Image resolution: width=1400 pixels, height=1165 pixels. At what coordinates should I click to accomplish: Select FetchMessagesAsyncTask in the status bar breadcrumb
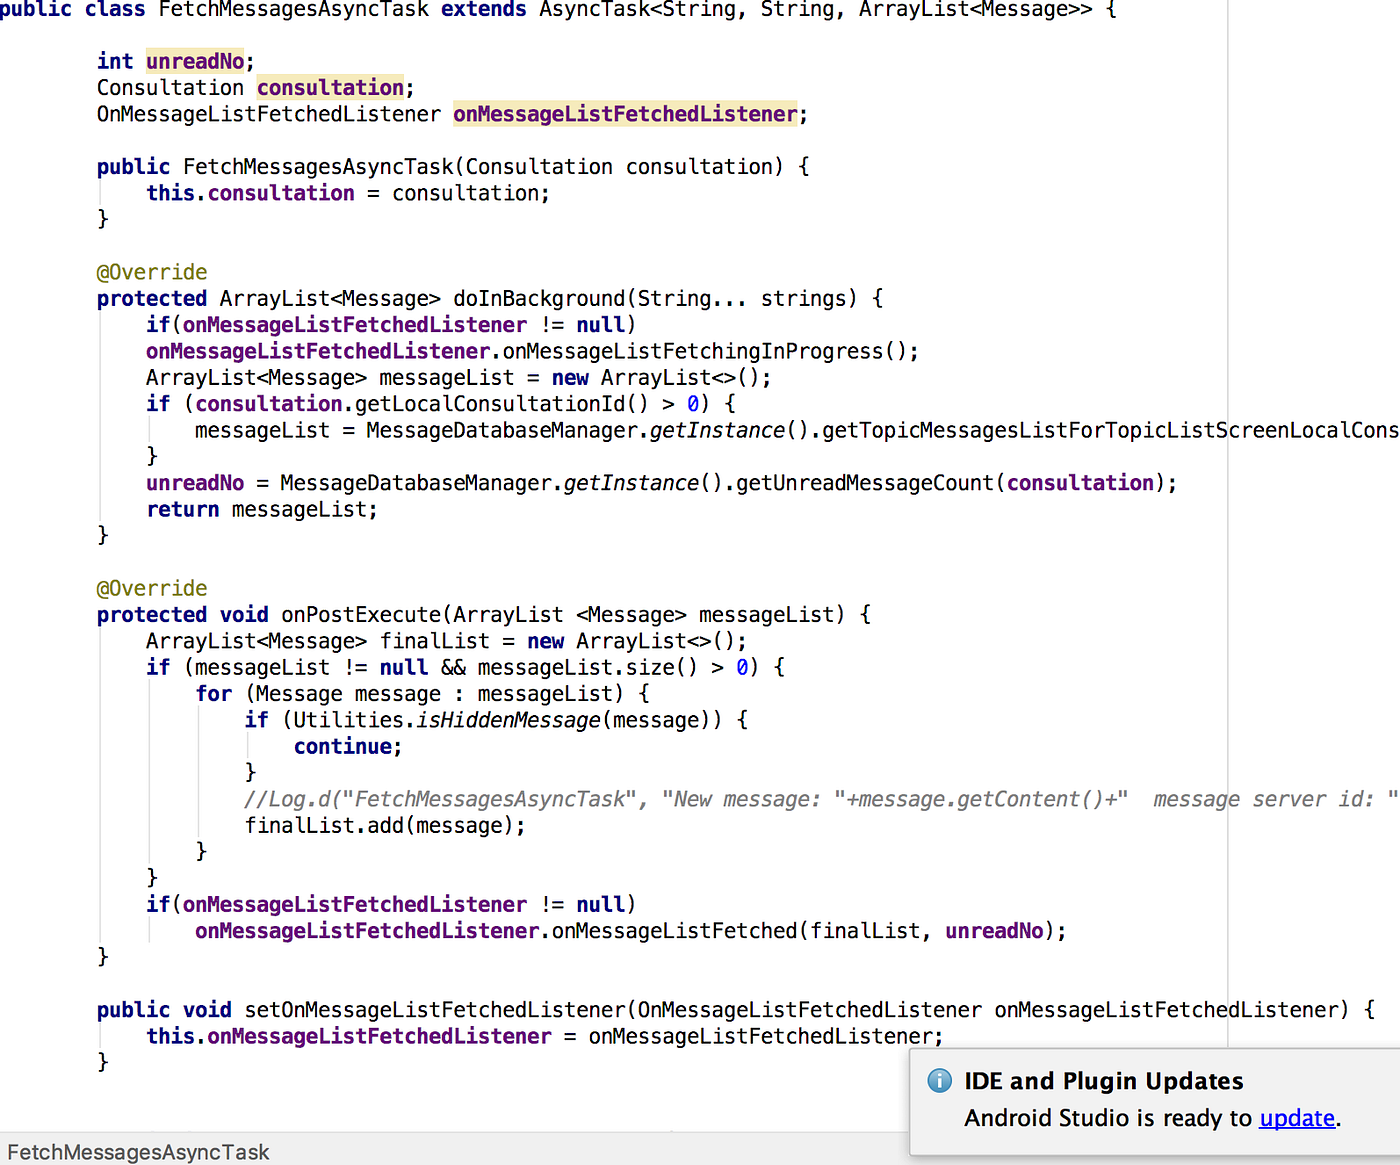(x=137, y=1152)
